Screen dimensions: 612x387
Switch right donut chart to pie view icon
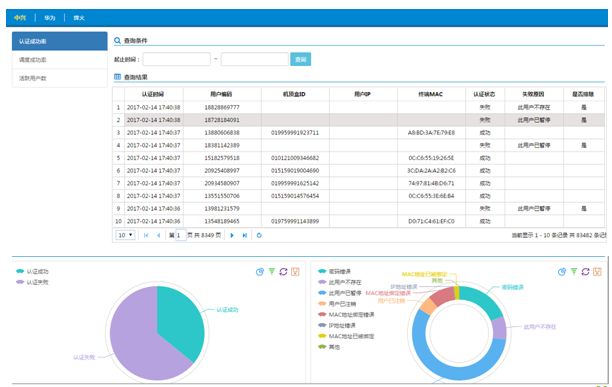coord(562,272)
